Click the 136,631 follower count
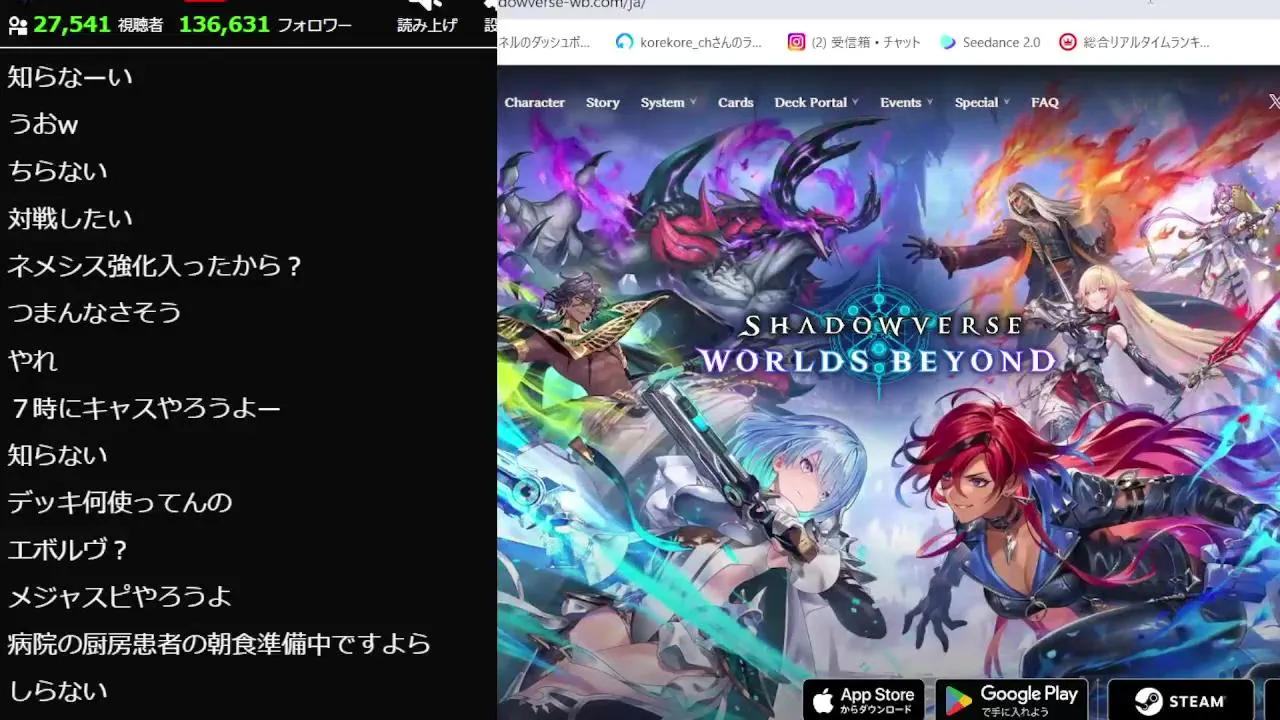 224,24
